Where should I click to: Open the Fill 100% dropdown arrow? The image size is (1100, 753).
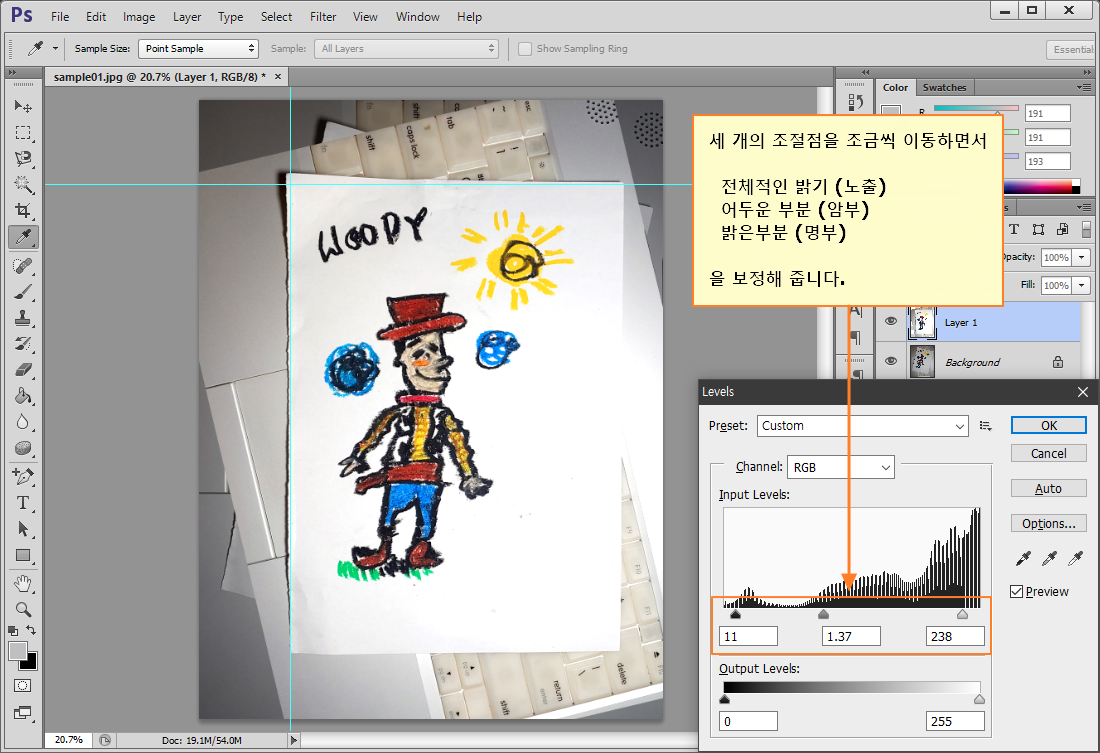[x=1082, y=286]
